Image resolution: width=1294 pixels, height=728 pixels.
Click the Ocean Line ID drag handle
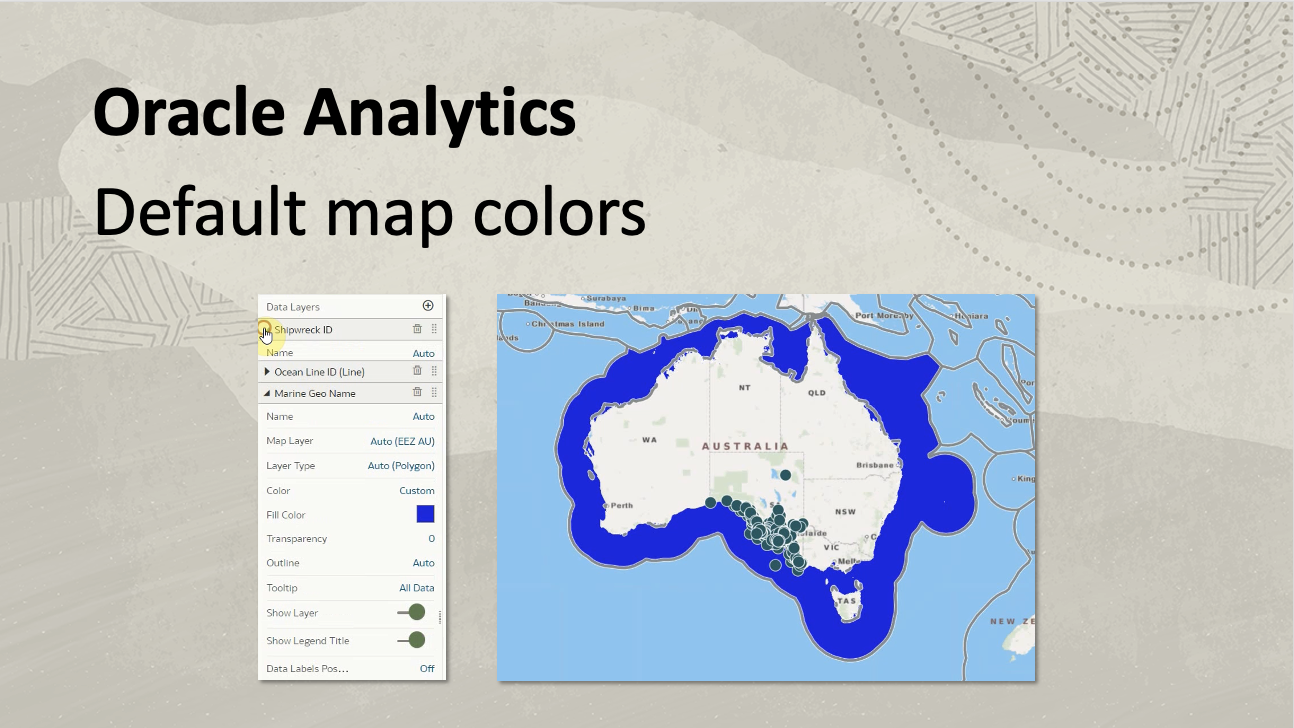pyautogui.click(x=434, y=371)
